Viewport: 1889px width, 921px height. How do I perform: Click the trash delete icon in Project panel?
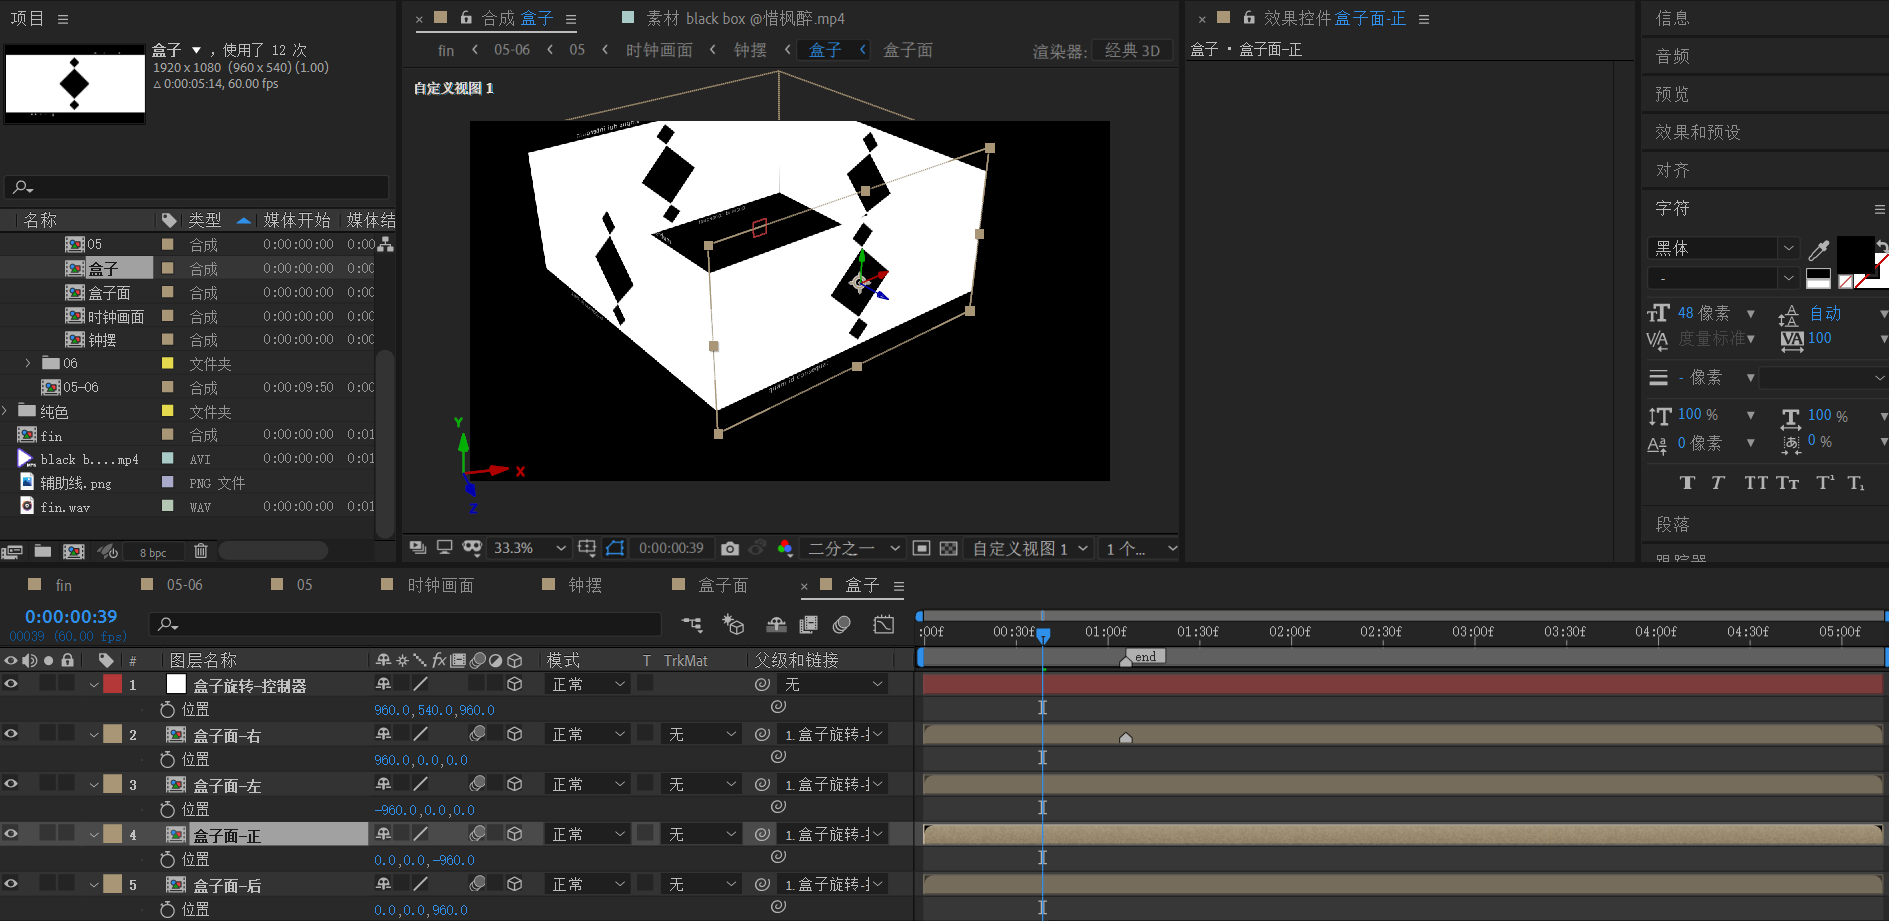(201, 551)
